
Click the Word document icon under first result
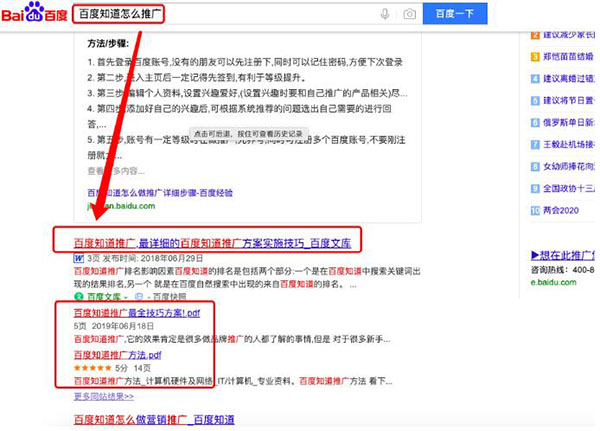click(79, 257)
